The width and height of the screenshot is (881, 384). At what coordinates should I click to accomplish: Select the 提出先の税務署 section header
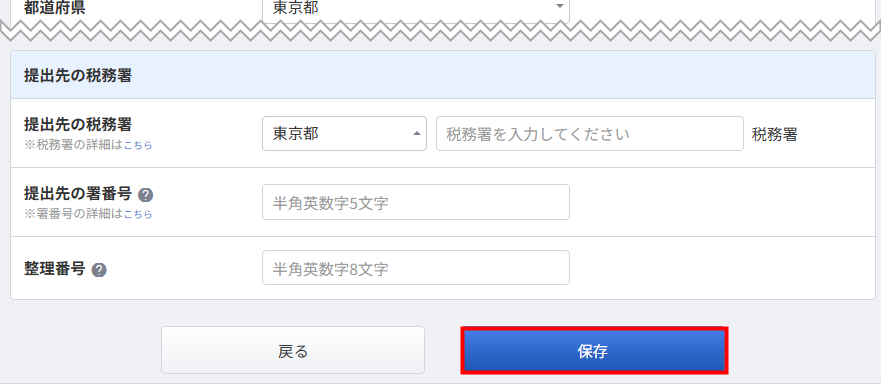coord(443,75)
